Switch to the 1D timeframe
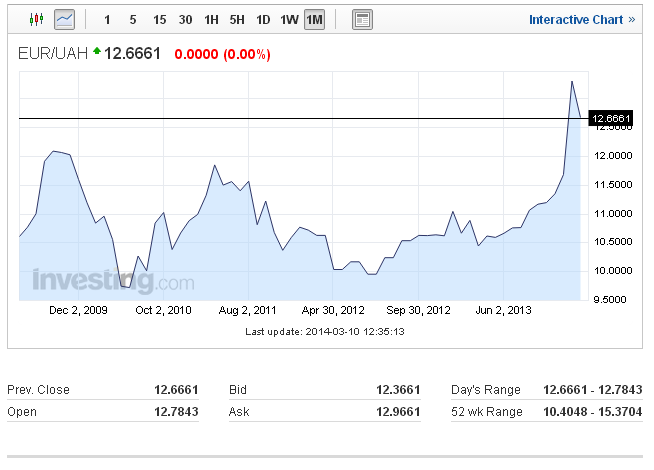This screenshot has width=654, height=470. [x=263, y=20]
